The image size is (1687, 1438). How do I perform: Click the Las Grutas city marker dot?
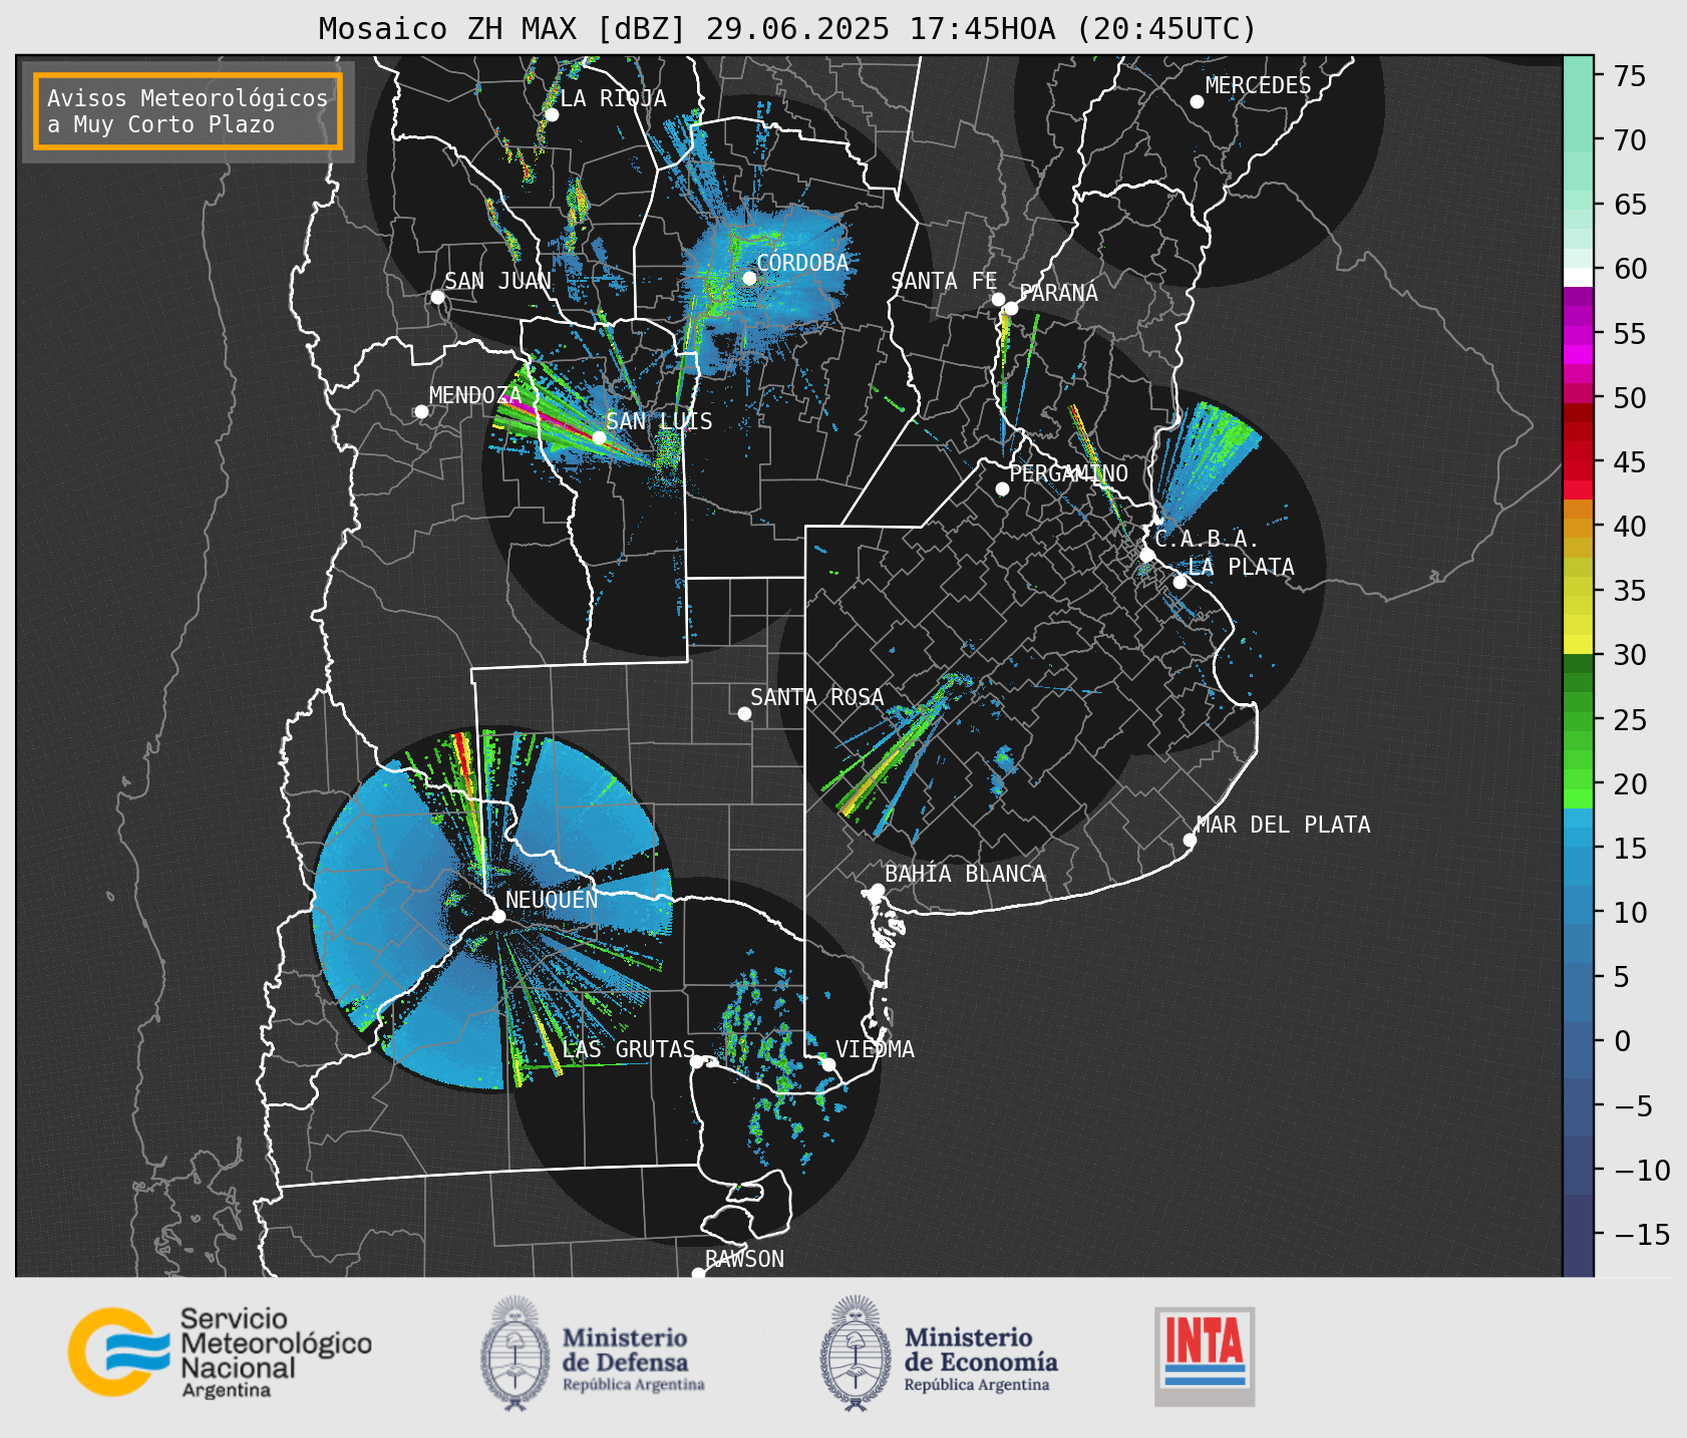697,1062
